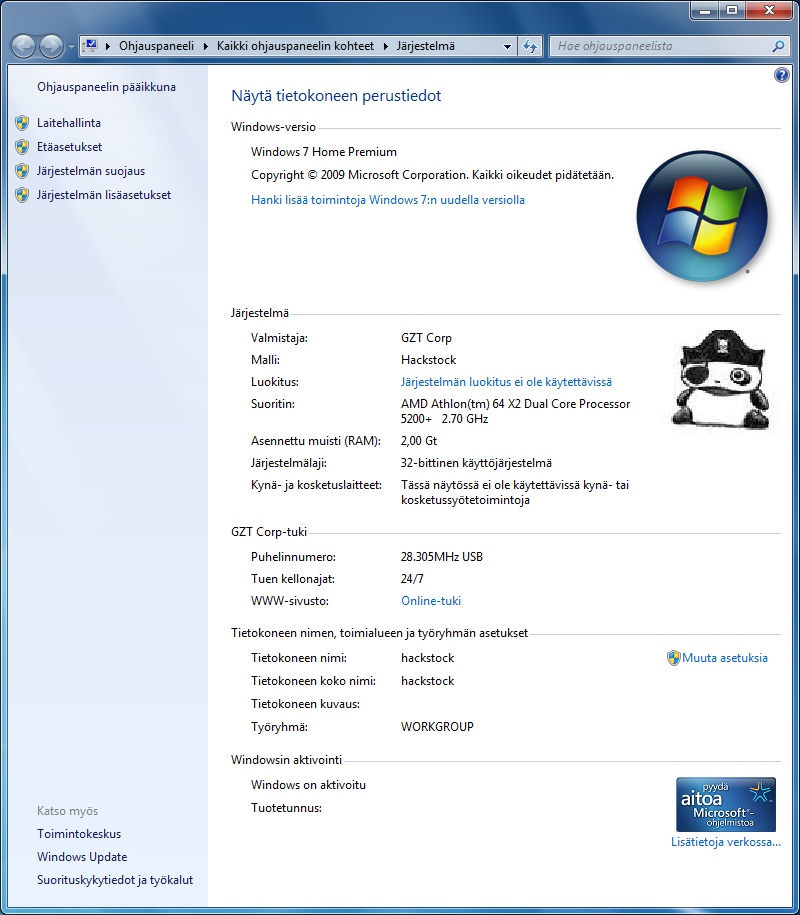800x915 pixels.
Task: Click the refresh button in address bar
Action: pos(530,46)
